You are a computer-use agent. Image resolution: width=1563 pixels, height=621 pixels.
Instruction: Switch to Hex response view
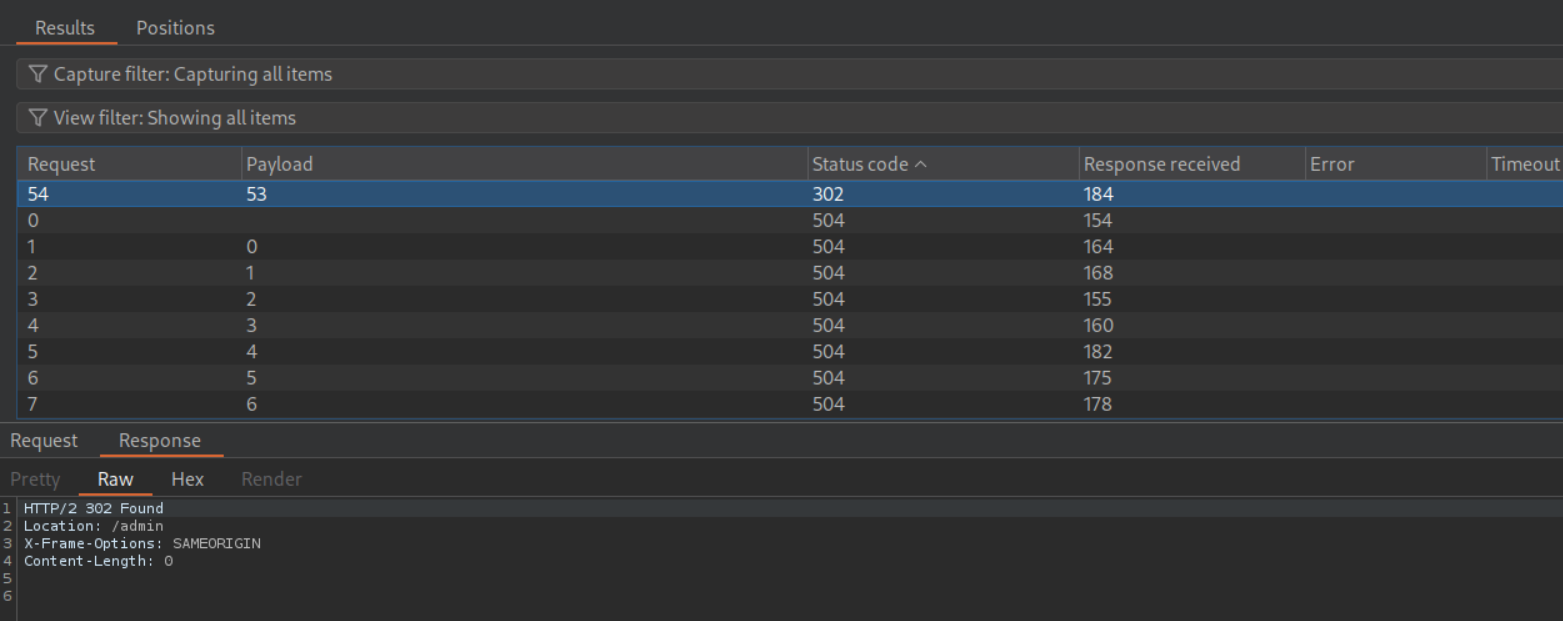click(x=187, y=479)
